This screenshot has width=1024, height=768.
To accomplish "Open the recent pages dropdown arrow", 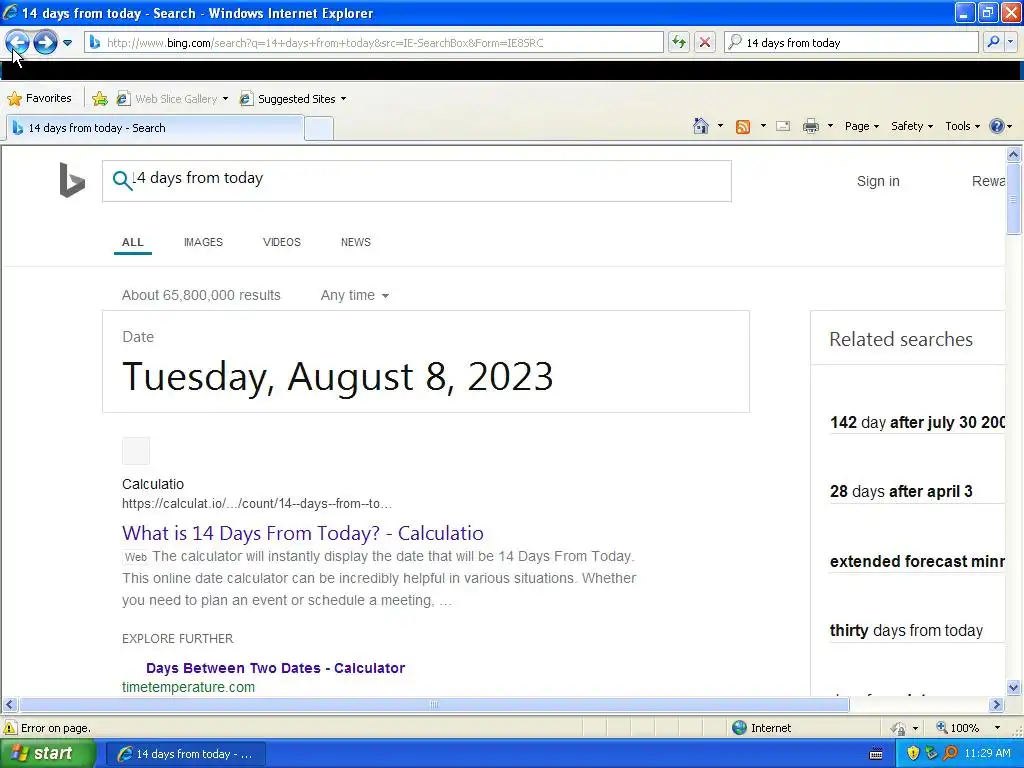I will 67,43.
